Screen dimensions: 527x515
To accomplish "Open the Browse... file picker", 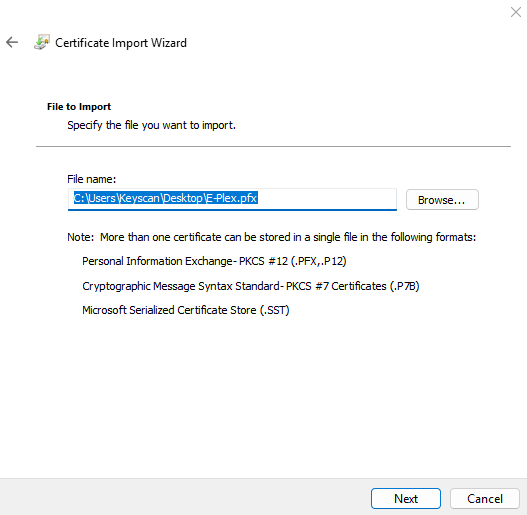I will coord(442,200).
